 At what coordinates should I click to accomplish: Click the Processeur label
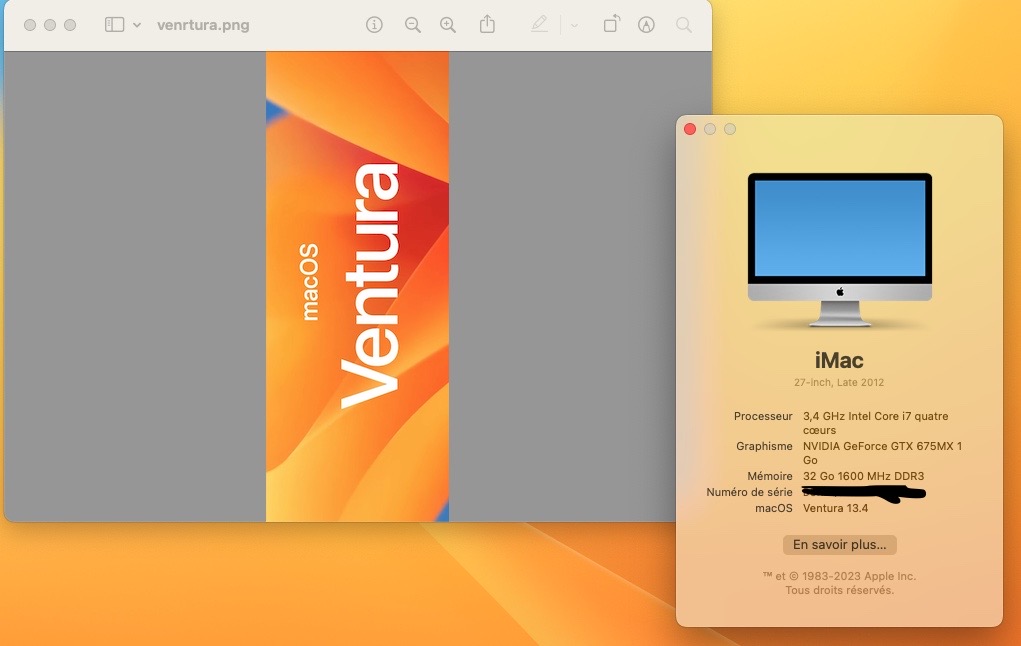click(x=763, y=416)
